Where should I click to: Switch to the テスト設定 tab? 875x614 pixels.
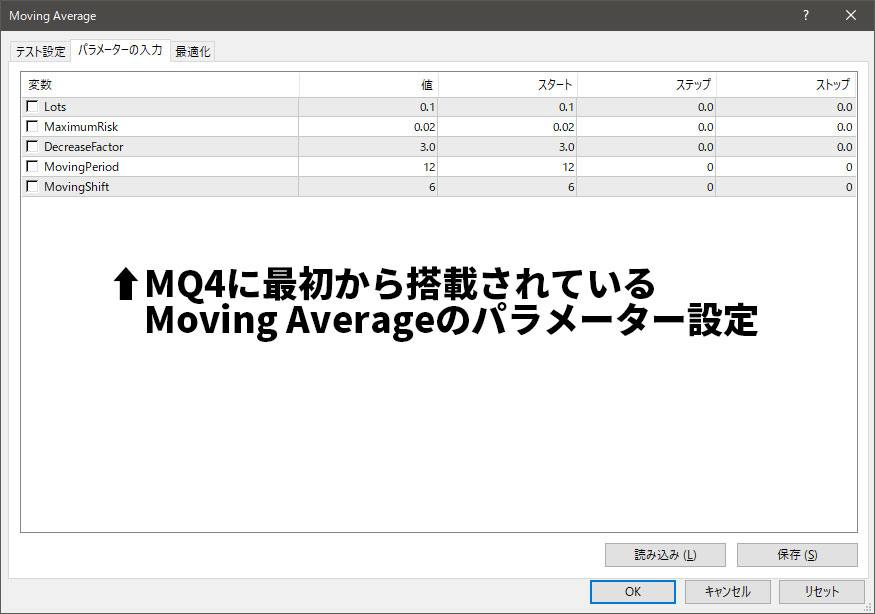pyautogui.click(x=40, y=52)
